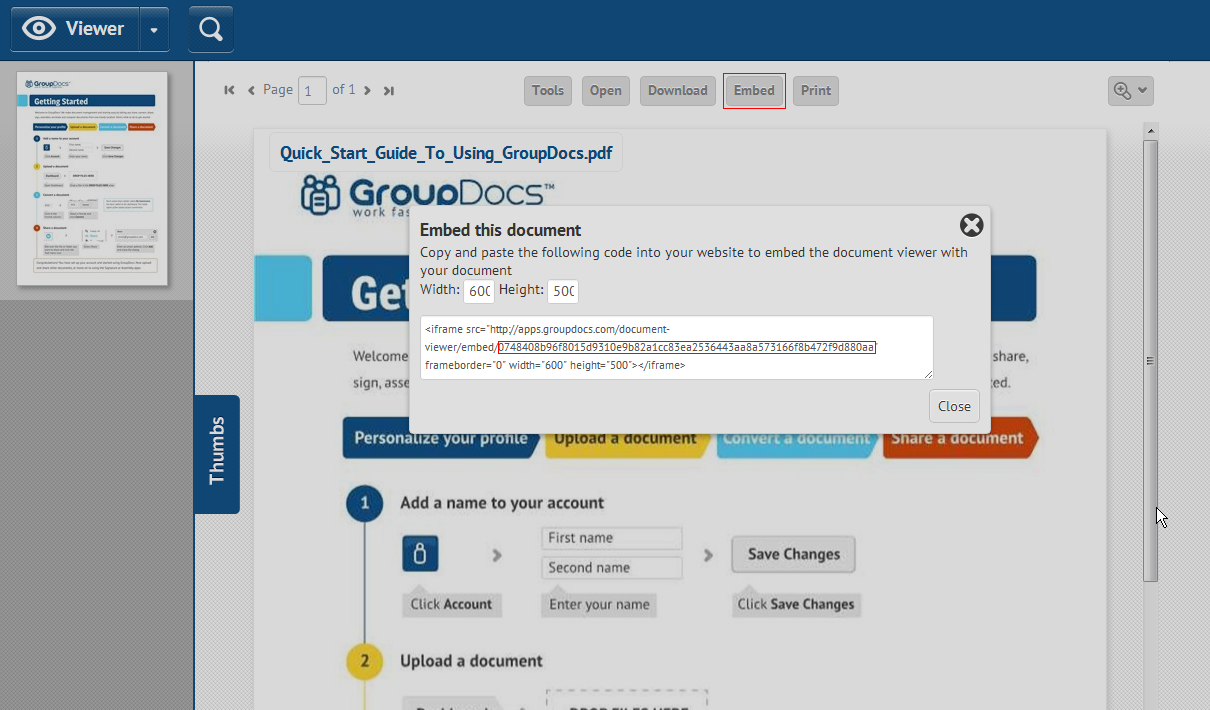Click 'Upload a document' step heading
The image size is (1210, 710).
[x=471, y=661]
